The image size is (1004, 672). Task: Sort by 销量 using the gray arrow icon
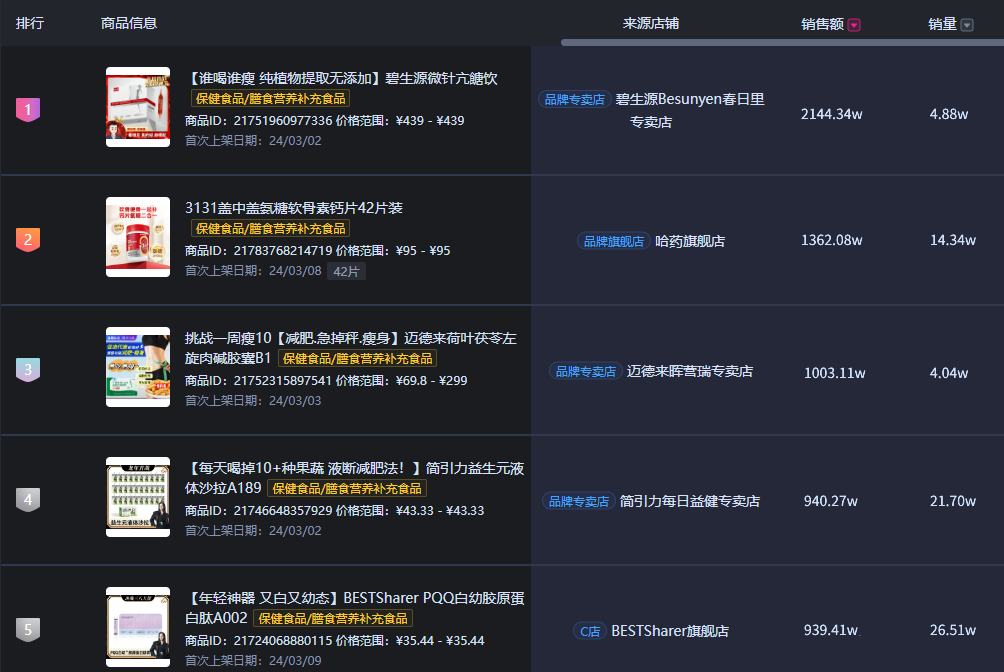coord(967,25)
